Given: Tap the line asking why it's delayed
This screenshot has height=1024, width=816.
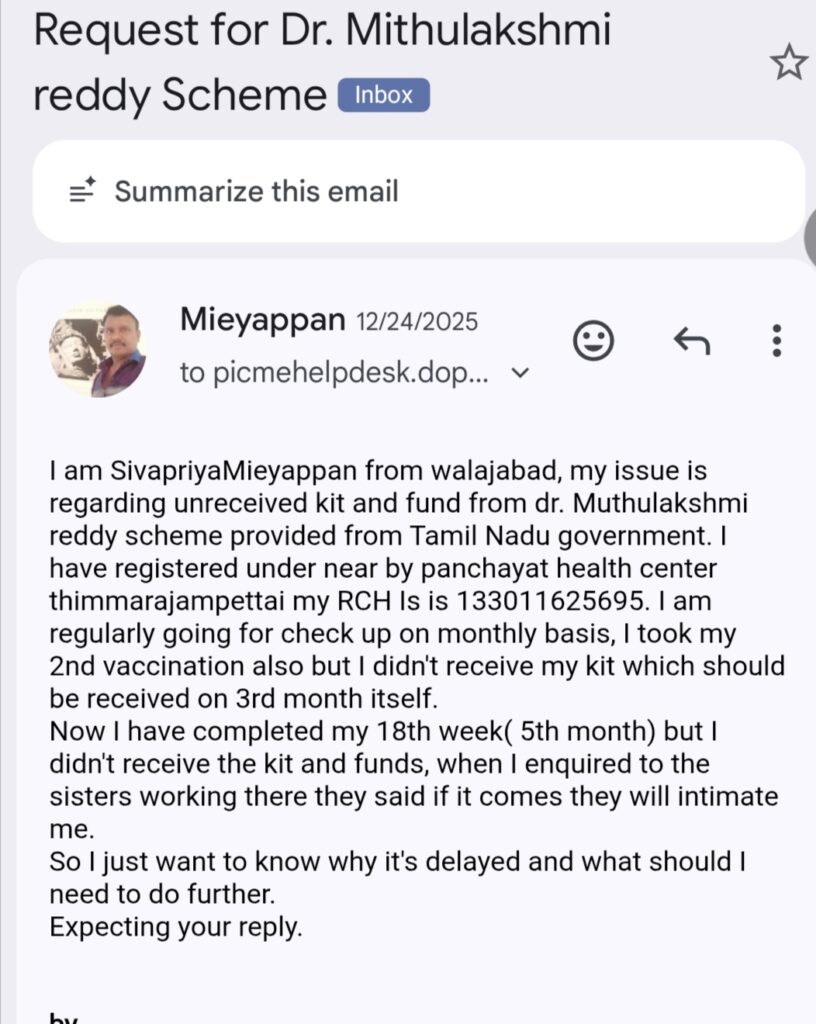Looking at the screenshot, I should point(397,862).
